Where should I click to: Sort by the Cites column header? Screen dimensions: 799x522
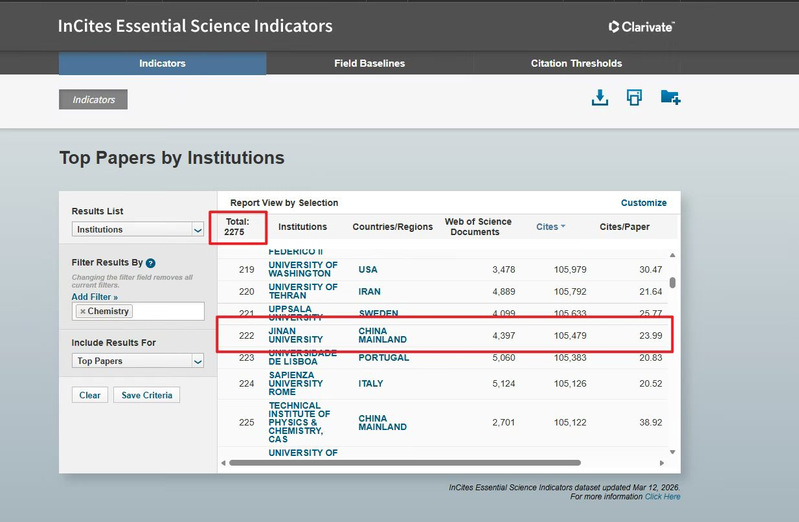550,227
